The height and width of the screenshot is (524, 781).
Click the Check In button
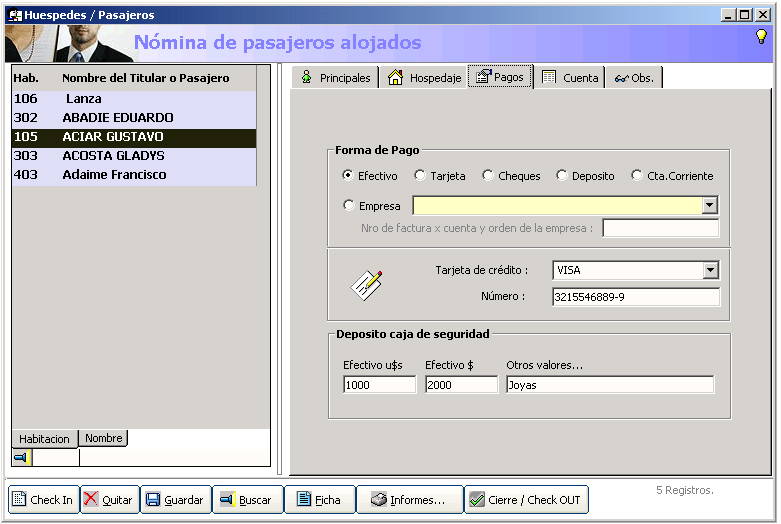(x=43, y=500)
